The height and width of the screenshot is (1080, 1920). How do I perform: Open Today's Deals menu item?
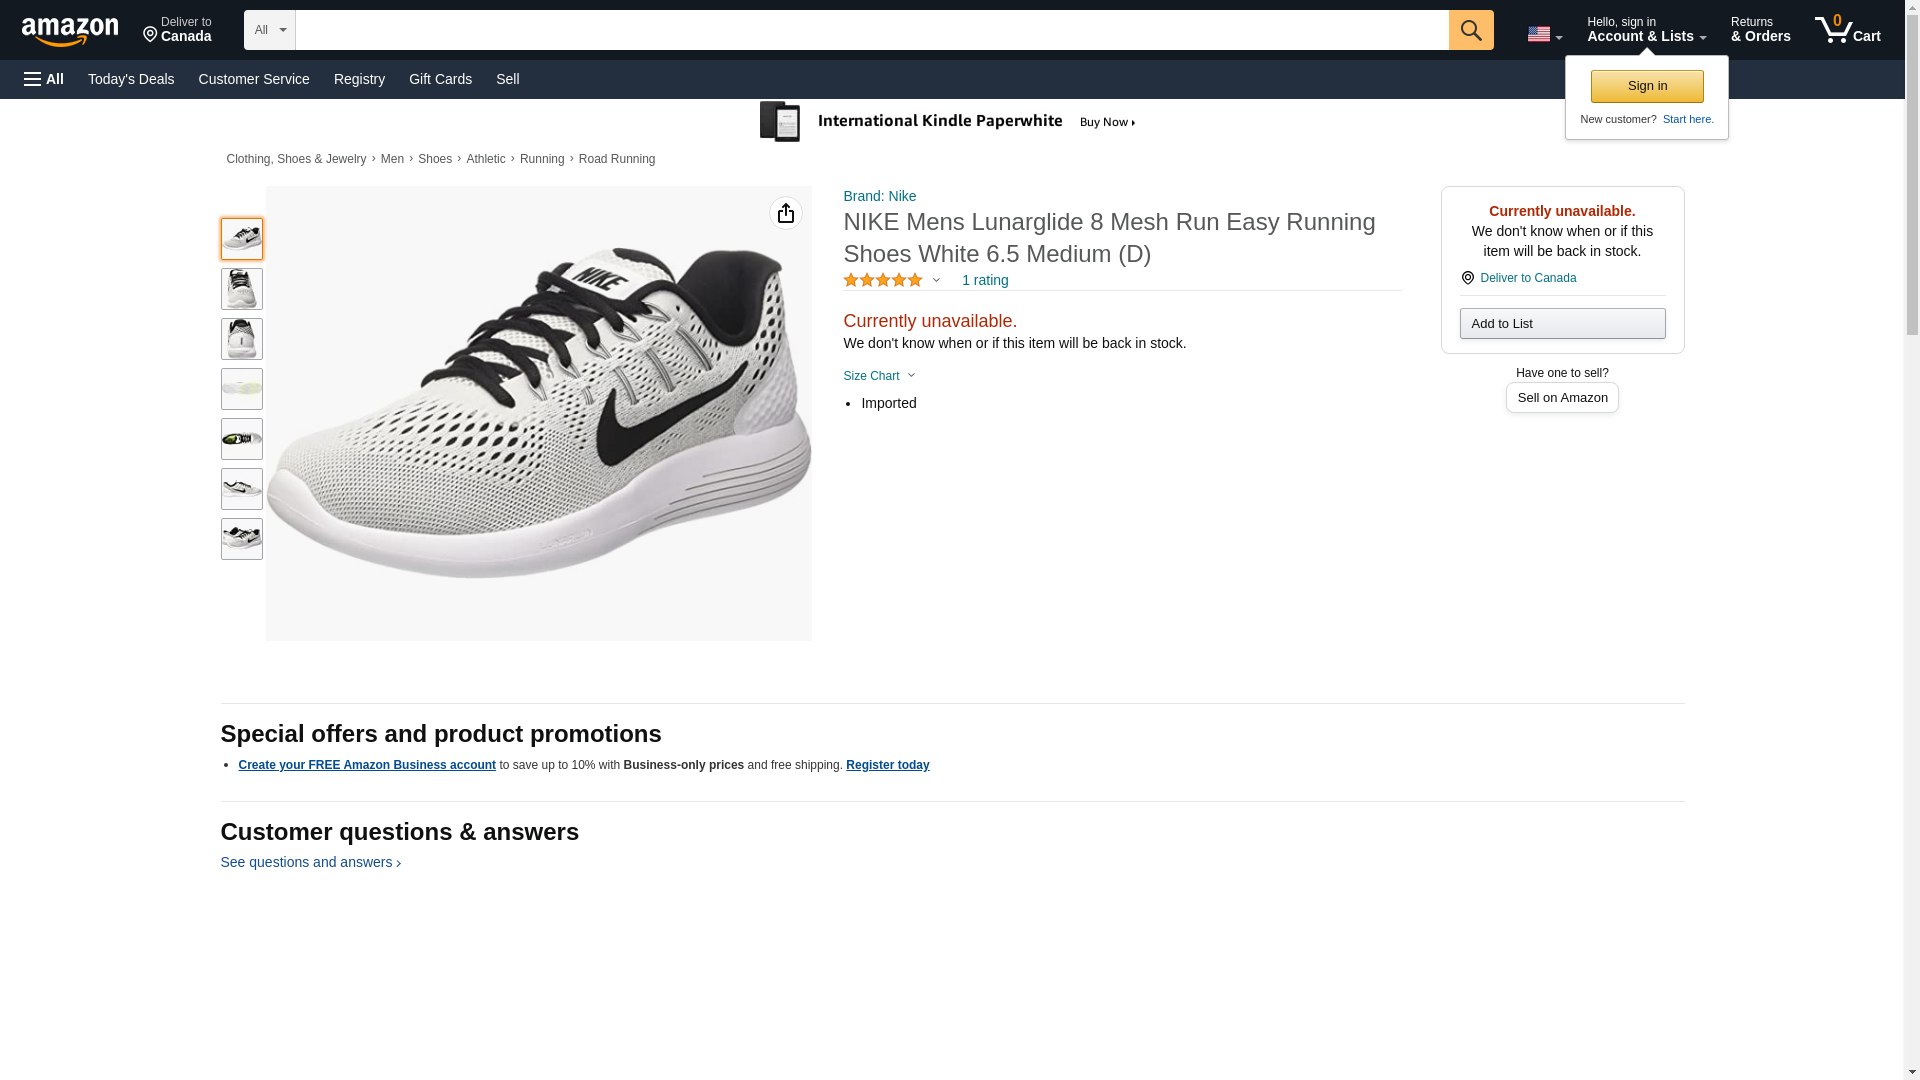(x=131, y=79)
